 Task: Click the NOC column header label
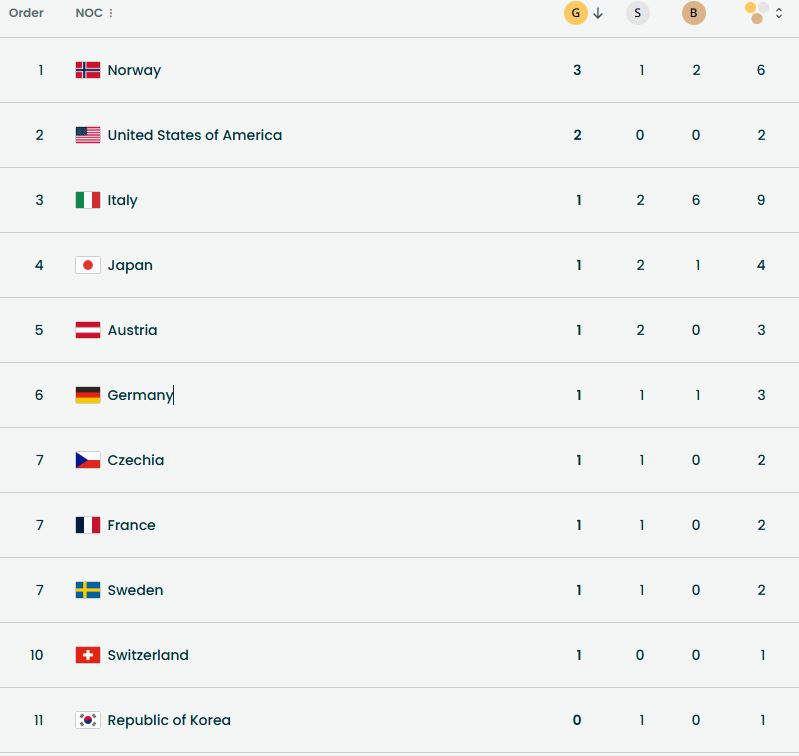pyautogui.click(x=89, y=13)
